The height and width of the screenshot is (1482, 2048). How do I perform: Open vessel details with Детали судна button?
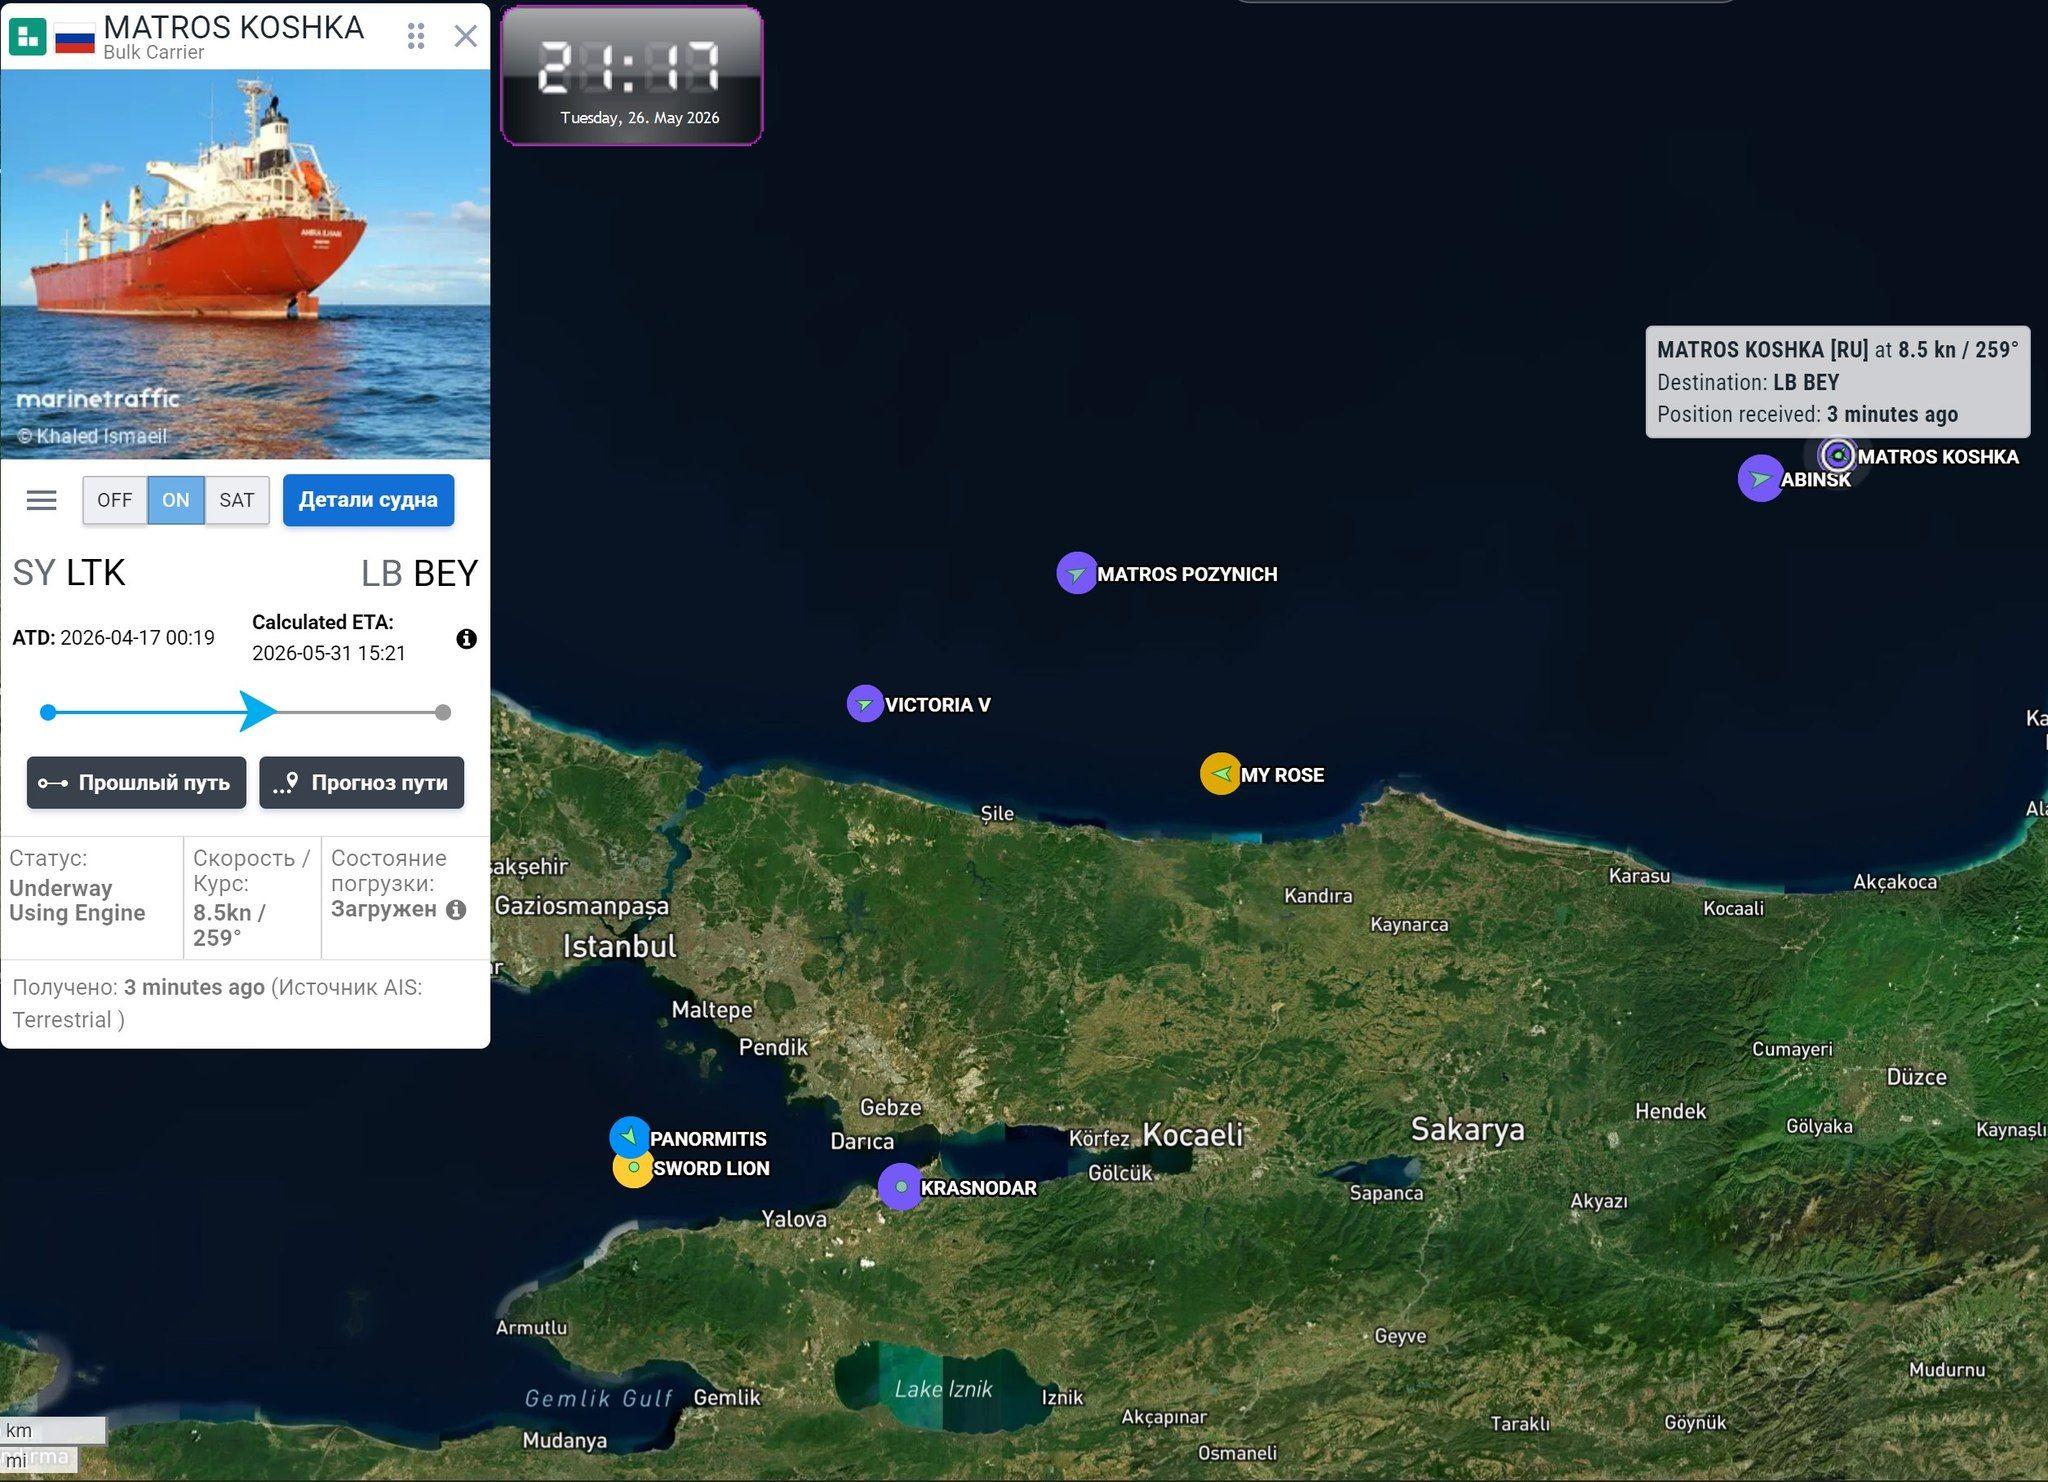coord(368,500)
